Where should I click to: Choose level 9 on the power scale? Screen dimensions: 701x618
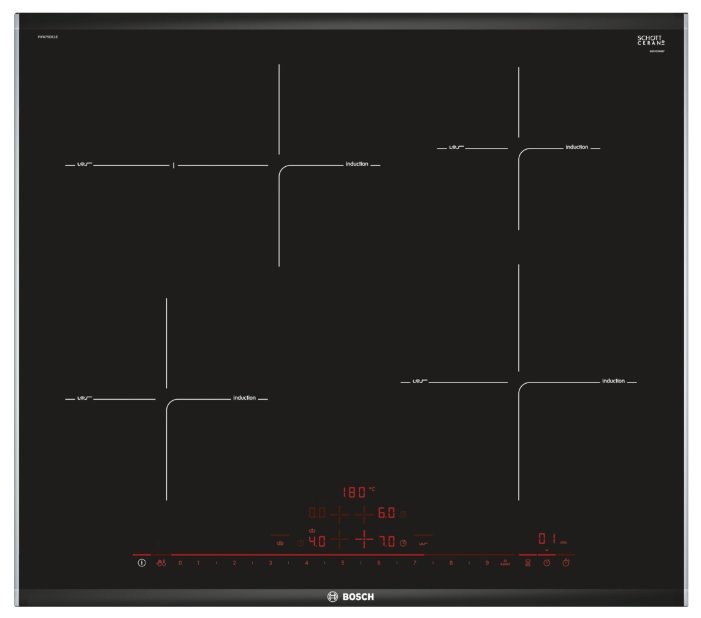487,564
